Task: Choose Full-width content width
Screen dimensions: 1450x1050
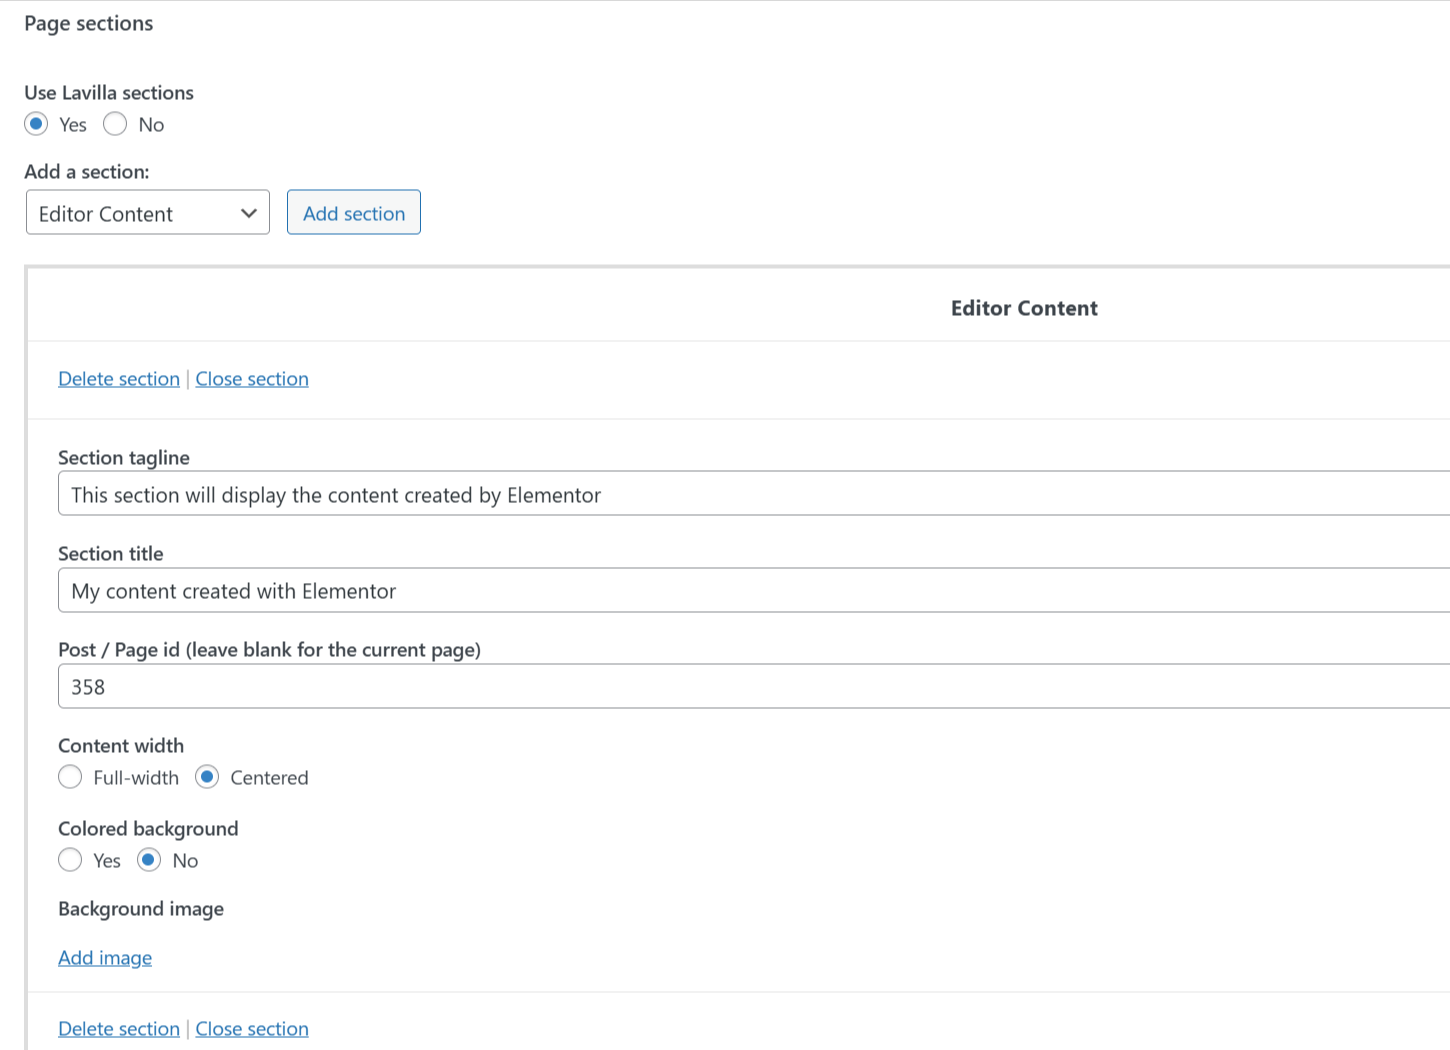Action: (x=70, y=777)
